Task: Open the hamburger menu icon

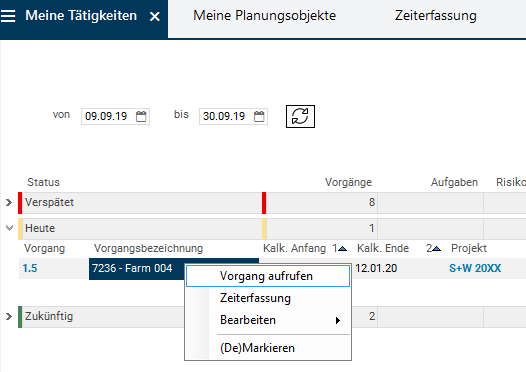Action: pyautogui.click(x=8, y=16)
